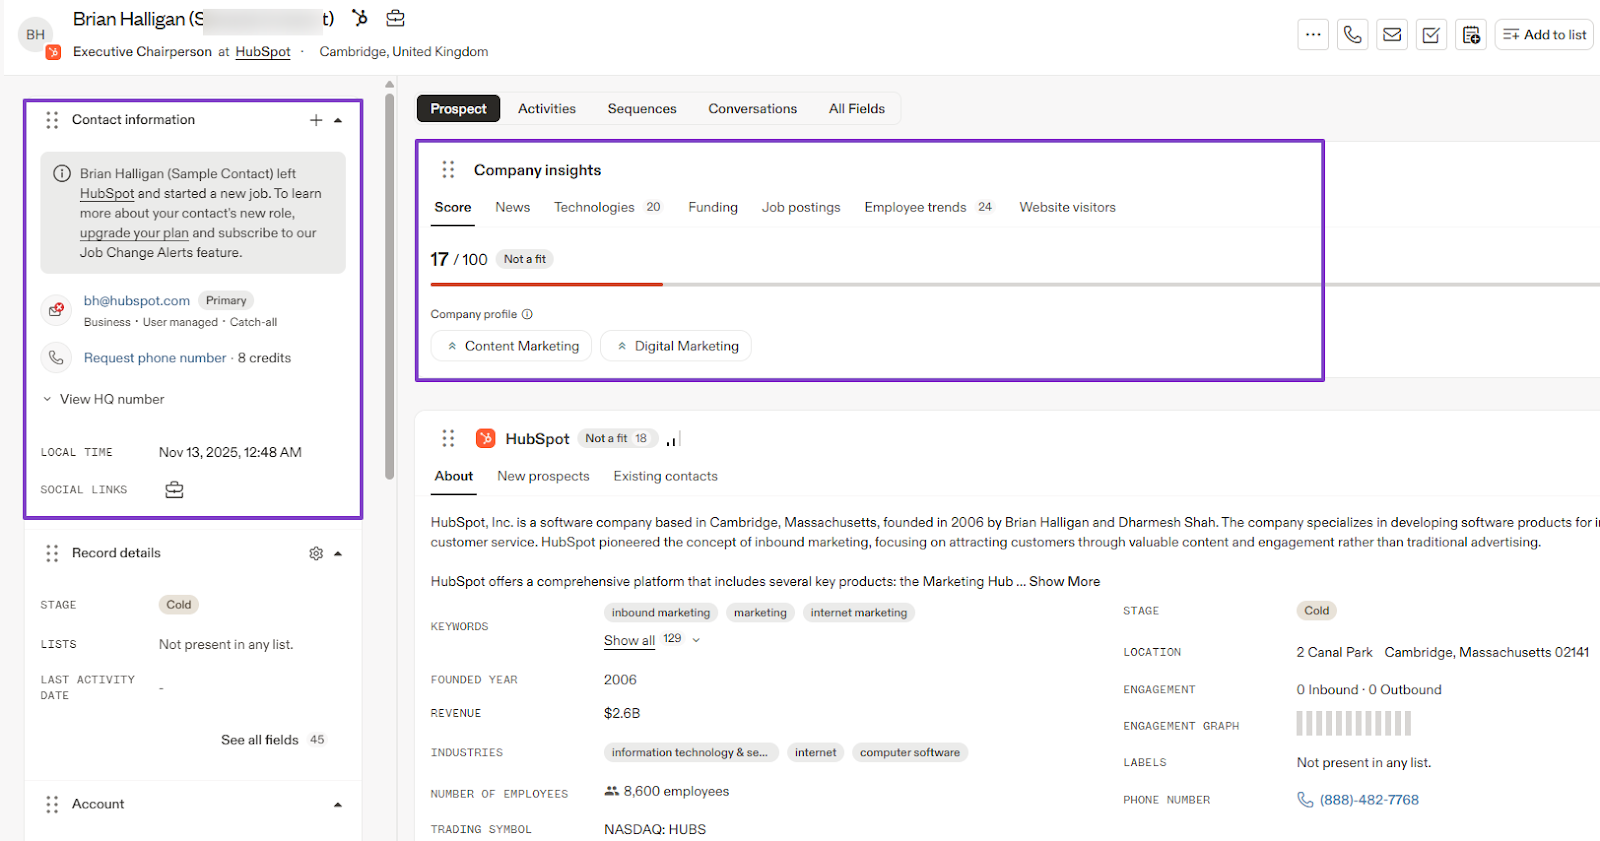Click the briefcase icon next to contact name
The height and width of the screenshot is (841, 1600).
tap(396, 18)
